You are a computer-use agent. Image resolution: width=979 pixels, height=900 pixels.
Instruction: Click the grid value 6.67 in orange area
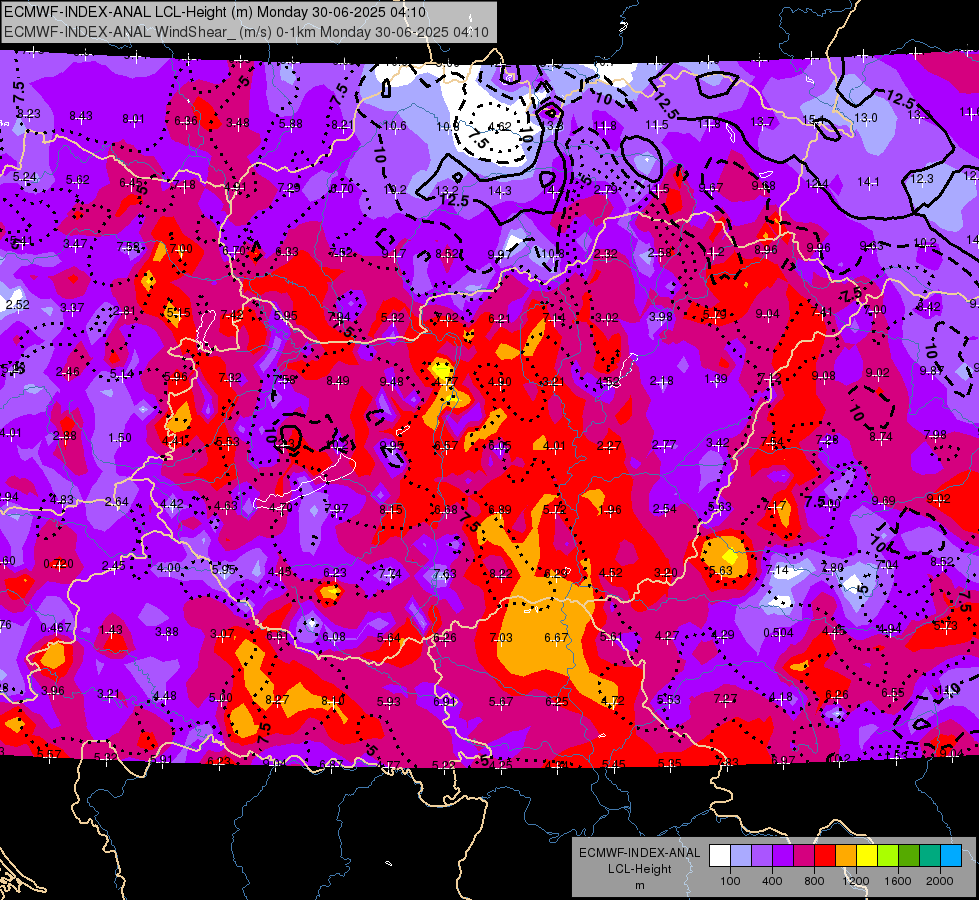[x=556, y=638]
